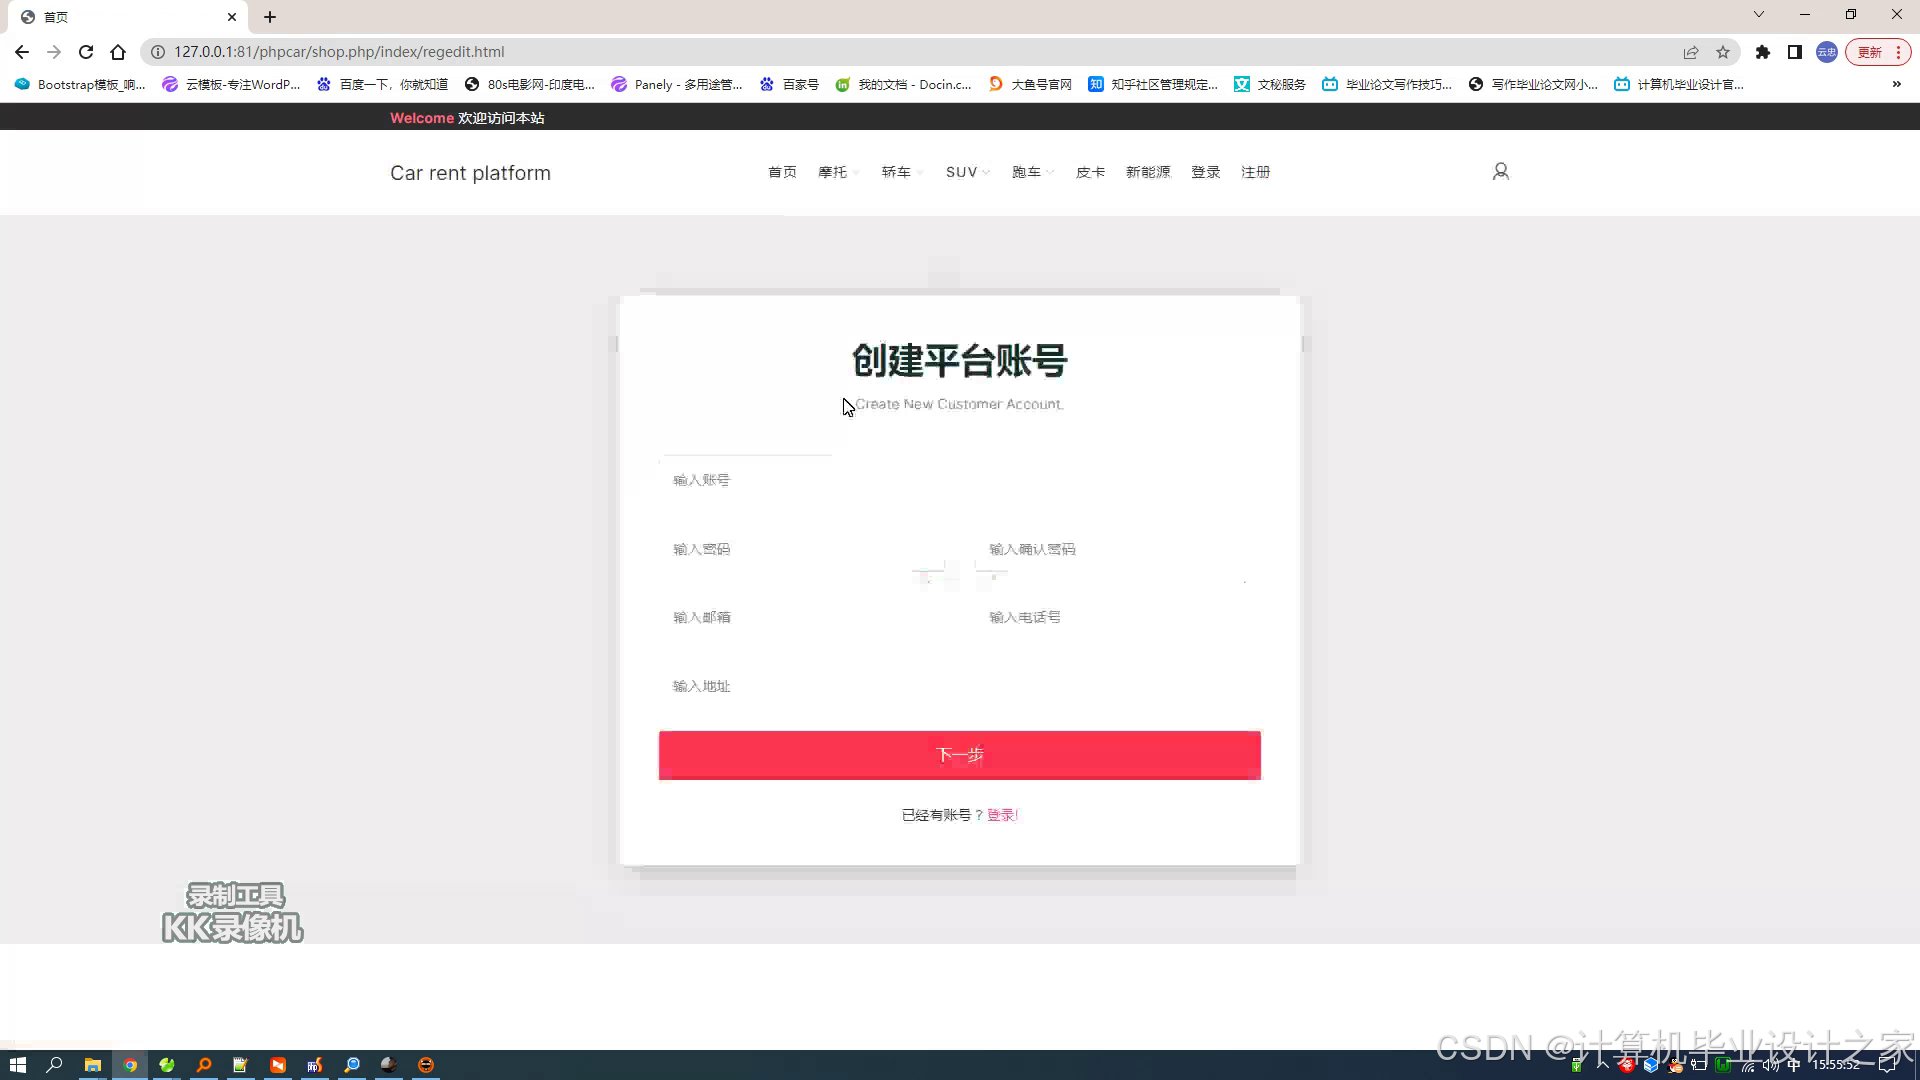This screenshot has width=1920, height=1080.
Task: Expand the 跑车 navigation dropdown
Action: pyautogui.click(x=1031, y=172)
